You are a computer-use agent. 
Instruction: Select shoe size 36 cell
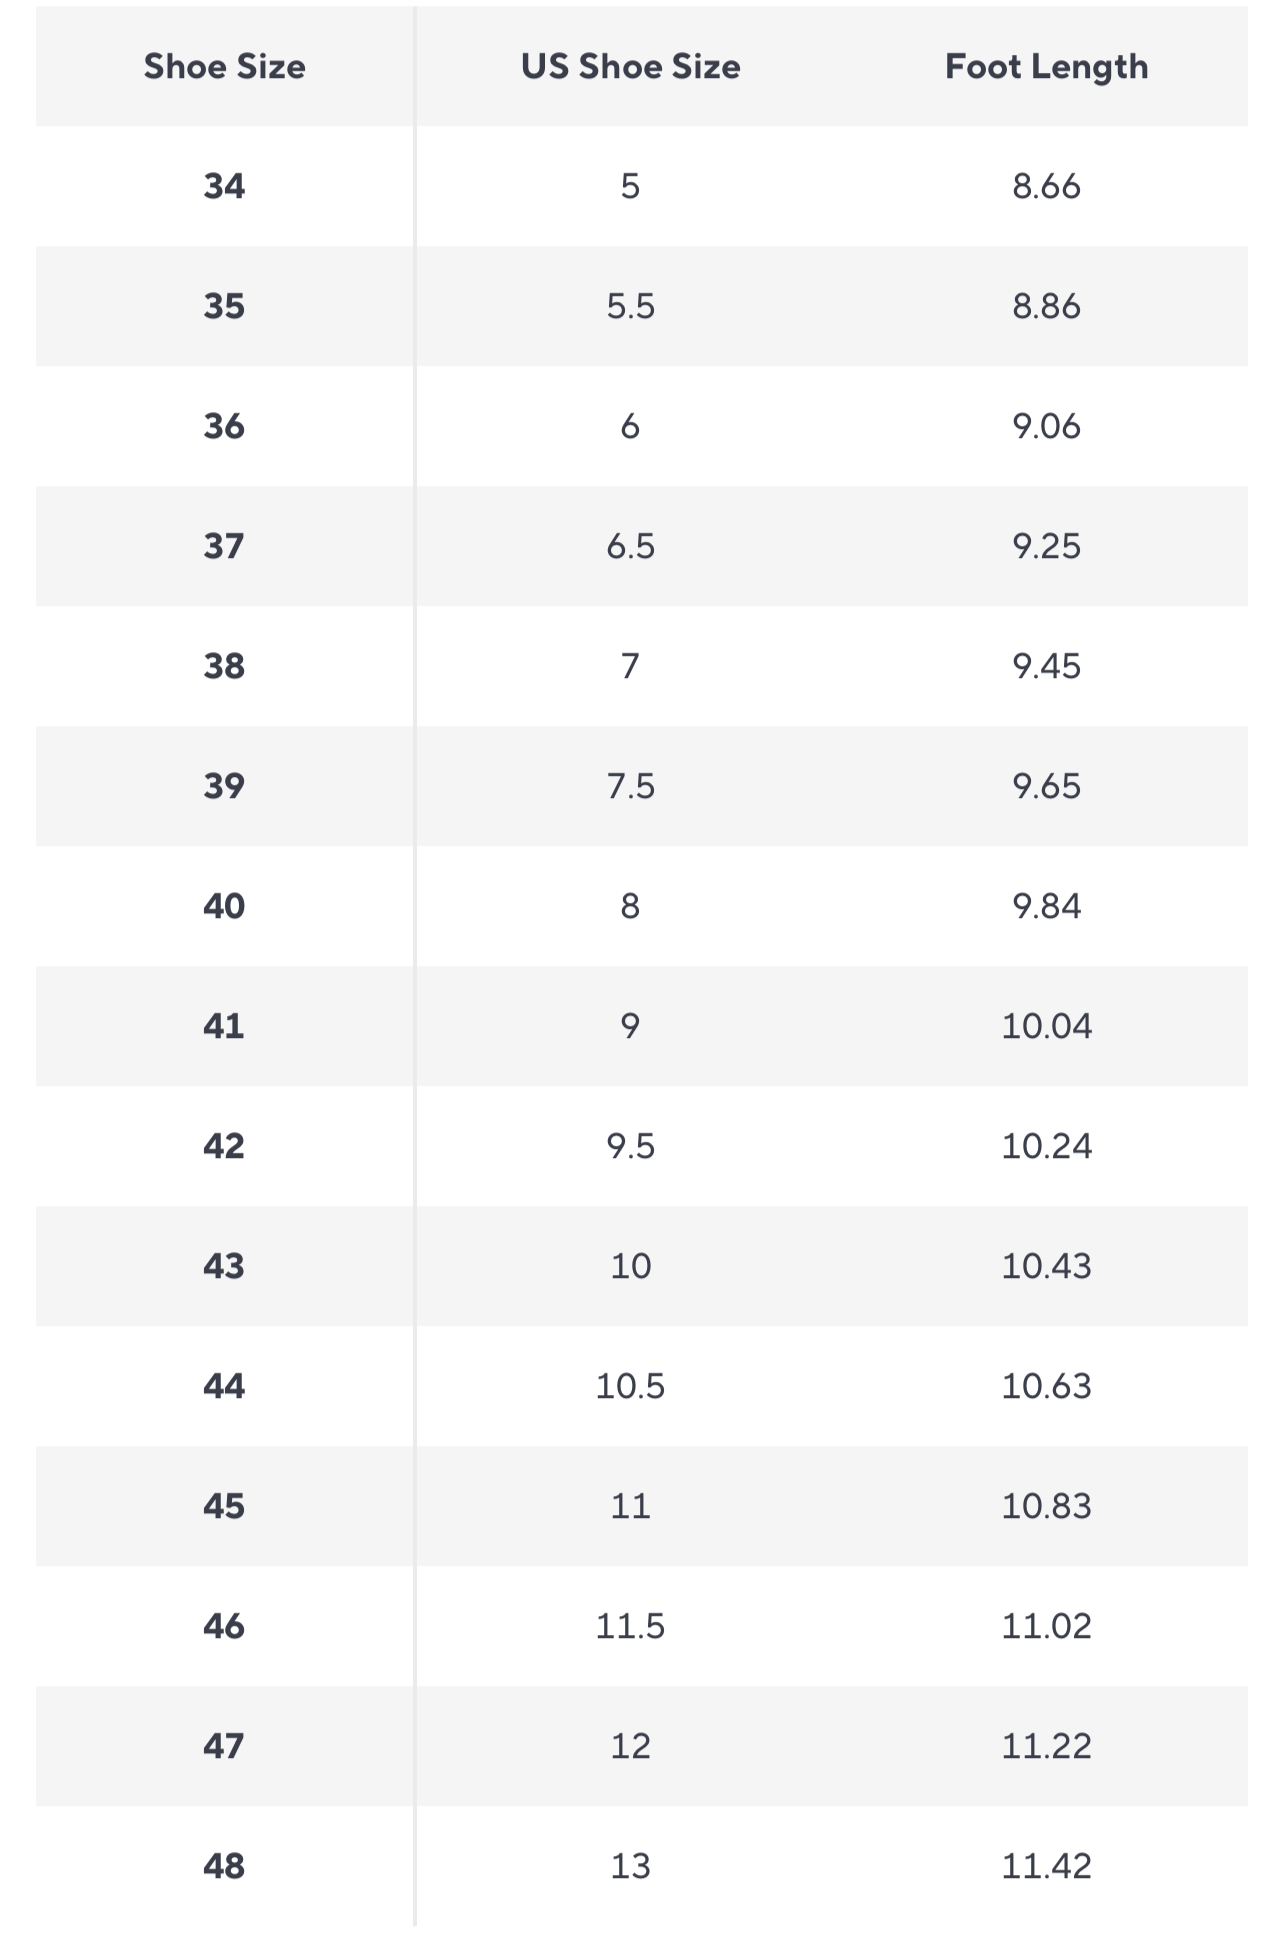point(224,426)
